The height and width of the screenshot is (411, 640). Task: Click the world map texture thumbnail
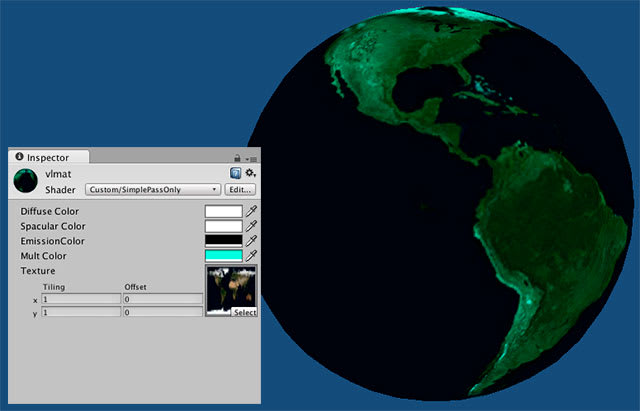pyautogui.click(x=230, y=288)
